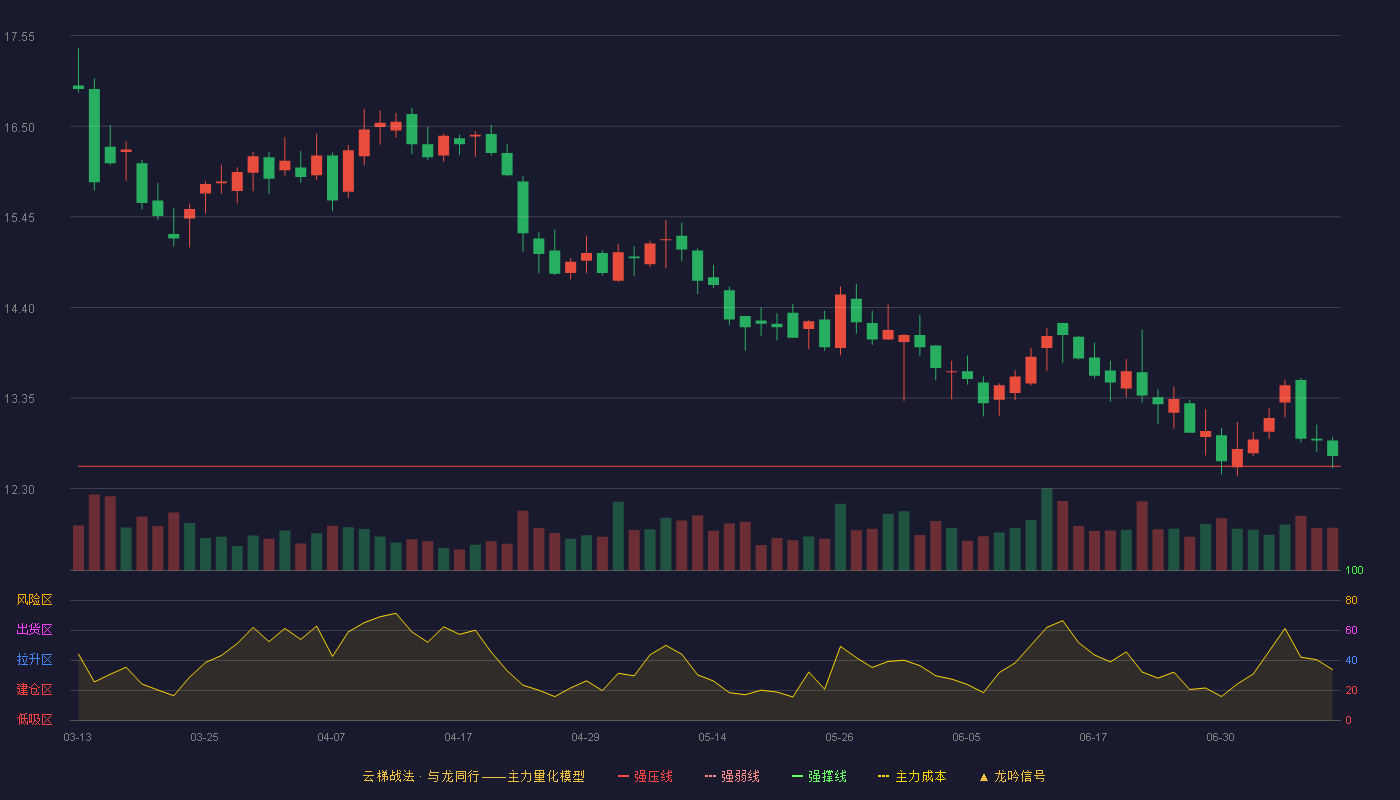Toggle the 主力成本 legend item

click(912, 776)
